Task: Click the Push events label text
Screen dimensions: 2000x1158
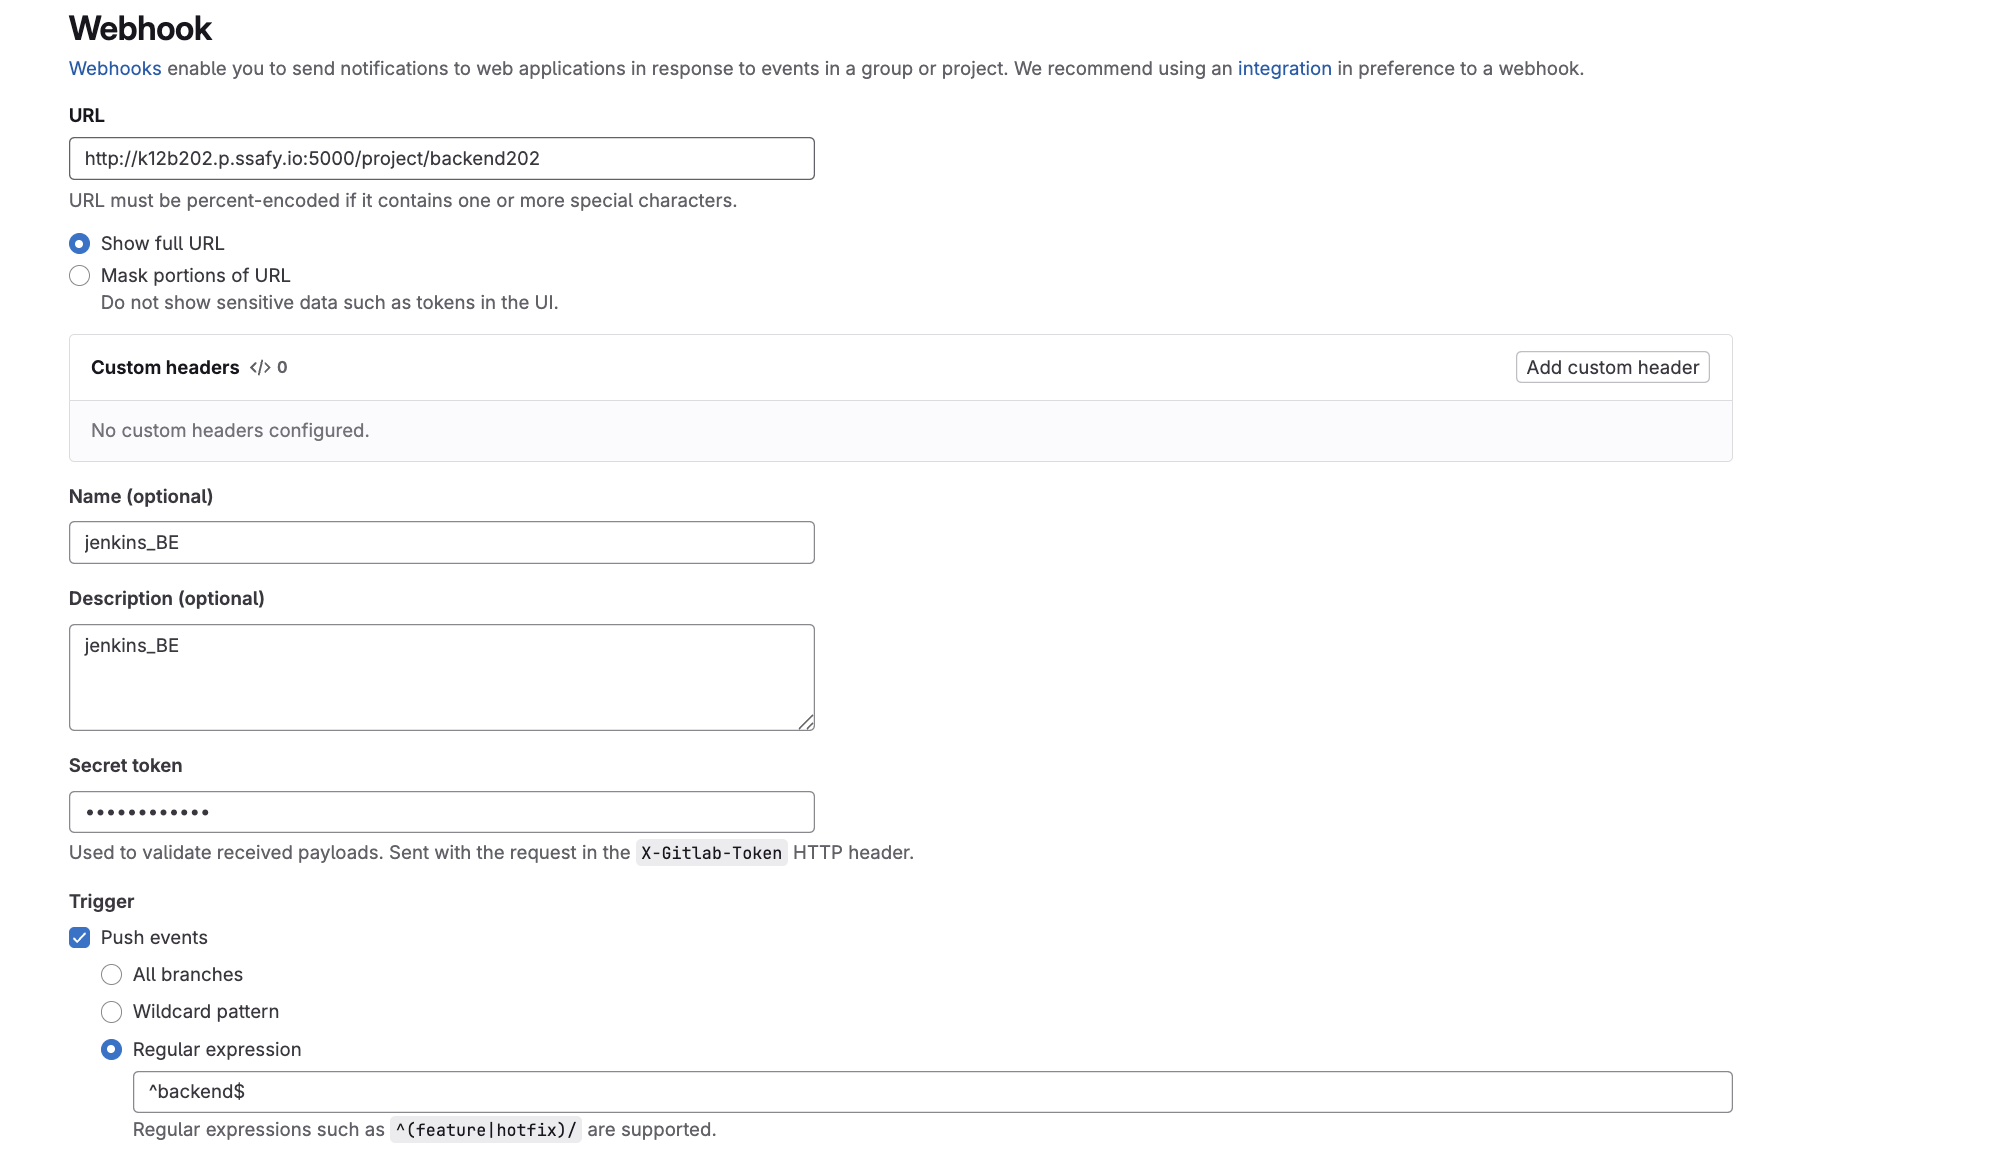Action: (154, 937)
